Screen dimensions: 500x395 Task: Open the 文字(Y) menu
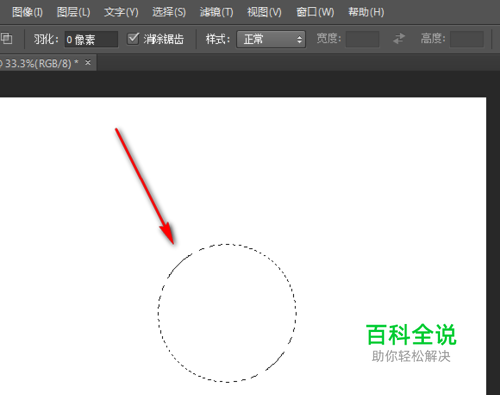click(121, 12)
